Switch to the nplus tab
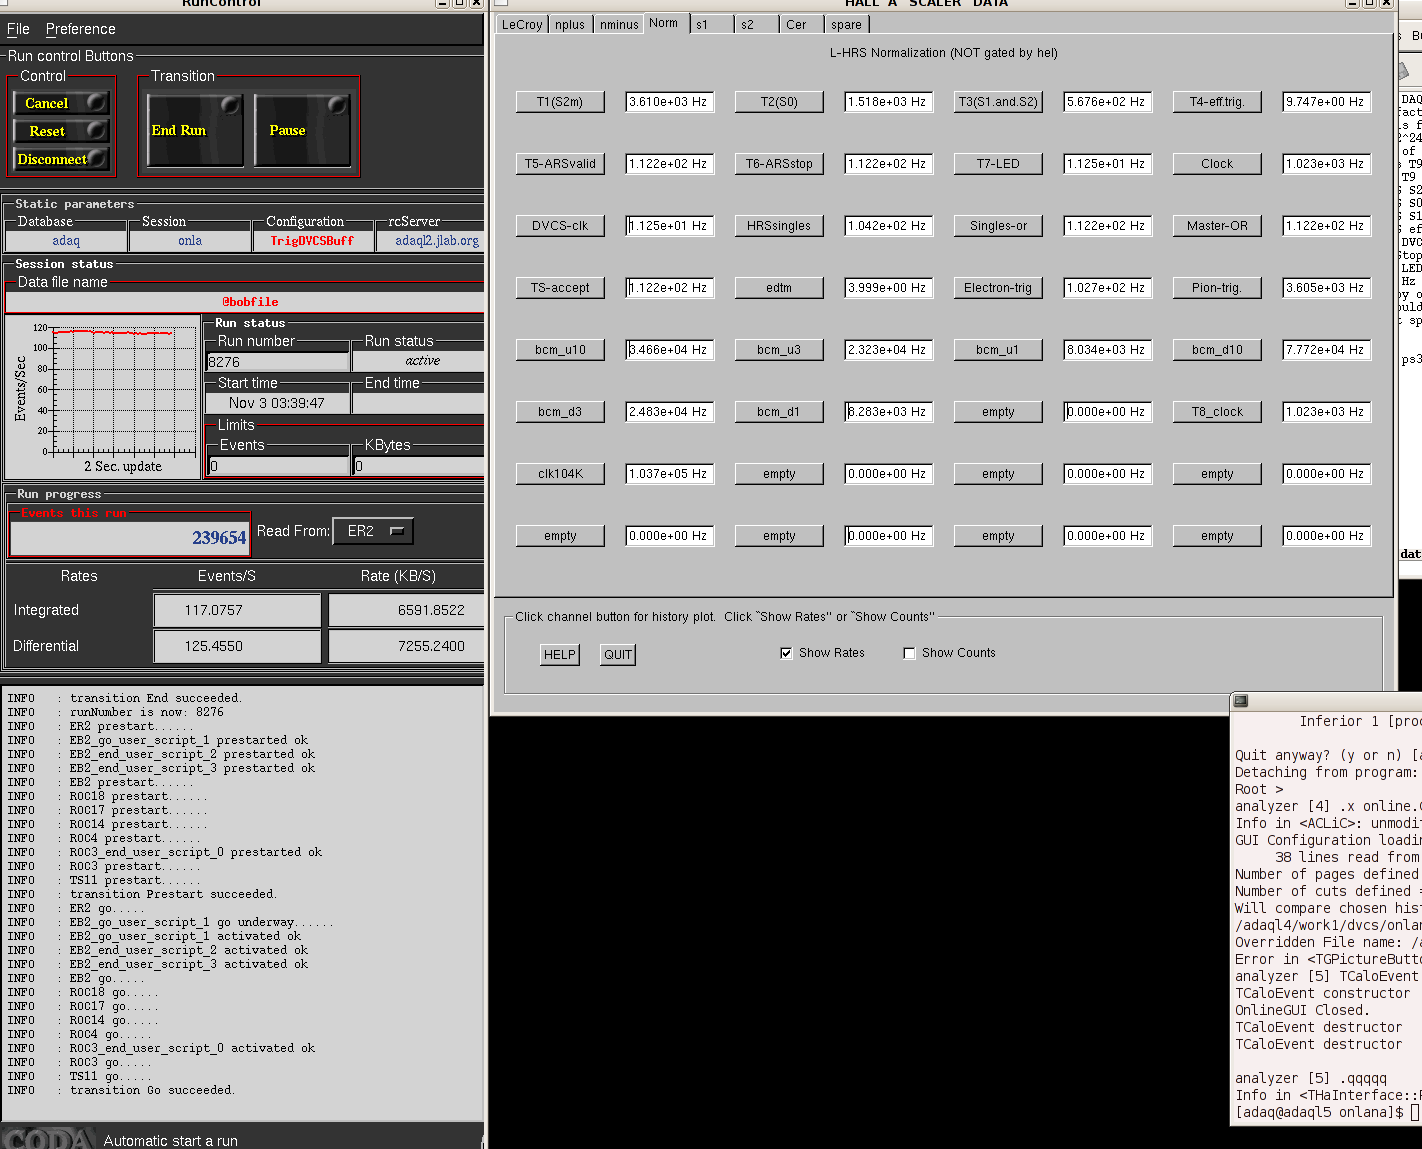1422x1149 pixels. pyautogui.click(x=570, y=25)
